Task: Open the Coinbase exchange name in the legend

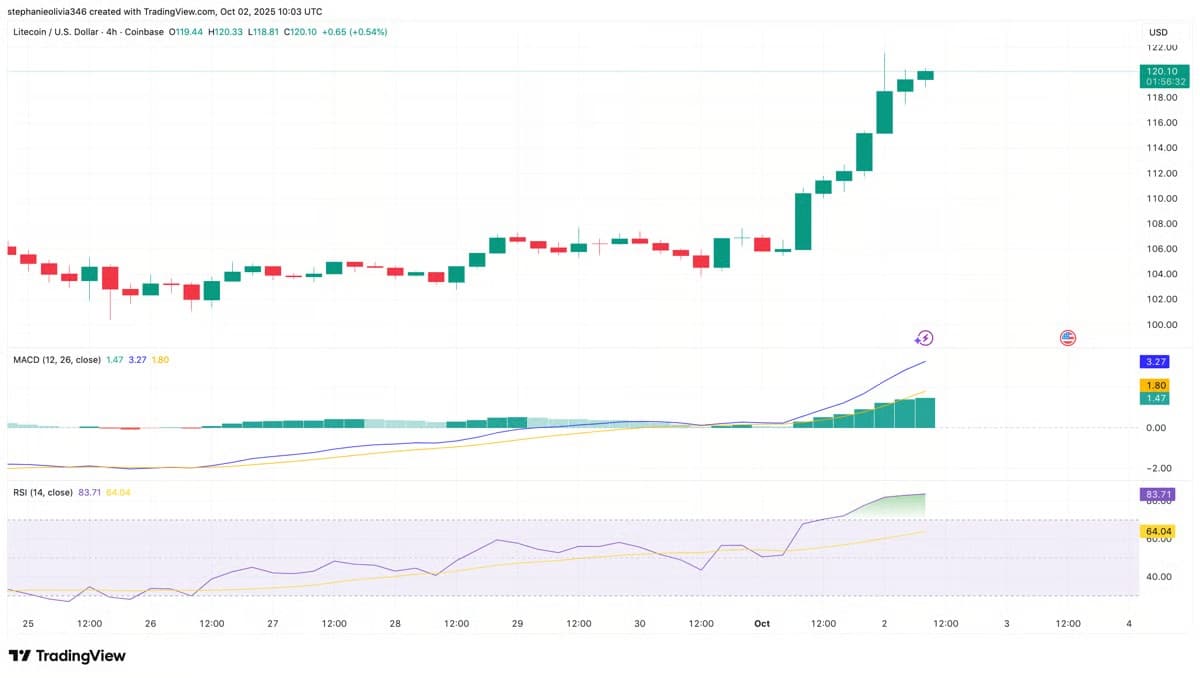Action: [144, 31]
